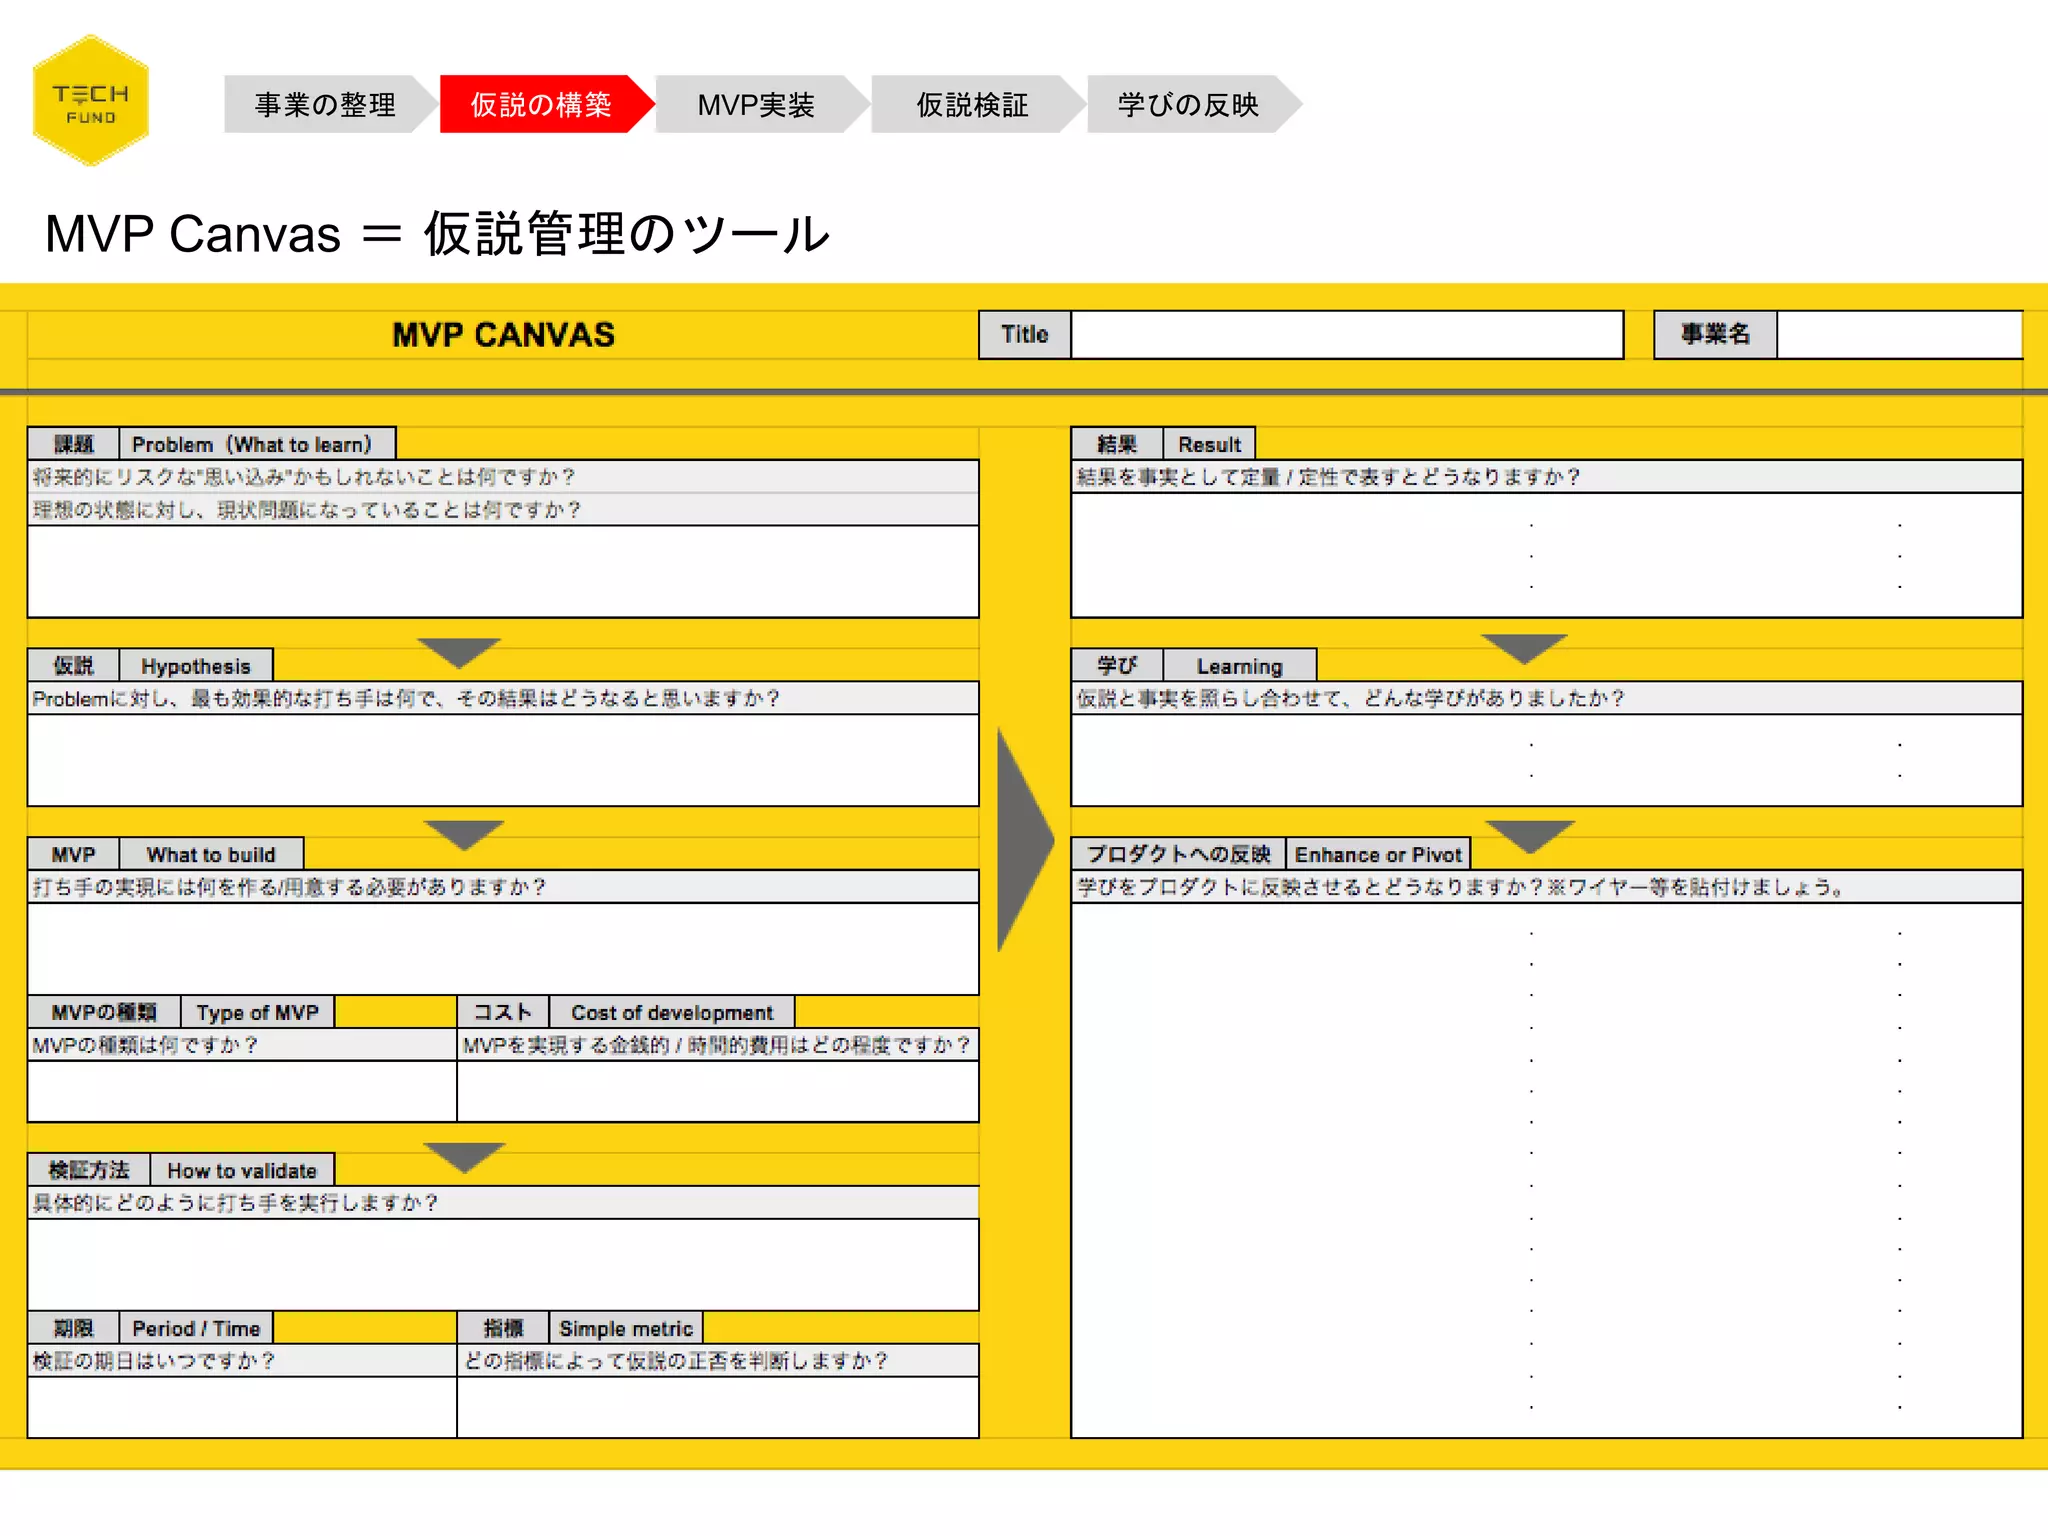The height and width of the screenshot is (1536, 2048).
Task: Click the 課題 label
Action: (73, 444)
